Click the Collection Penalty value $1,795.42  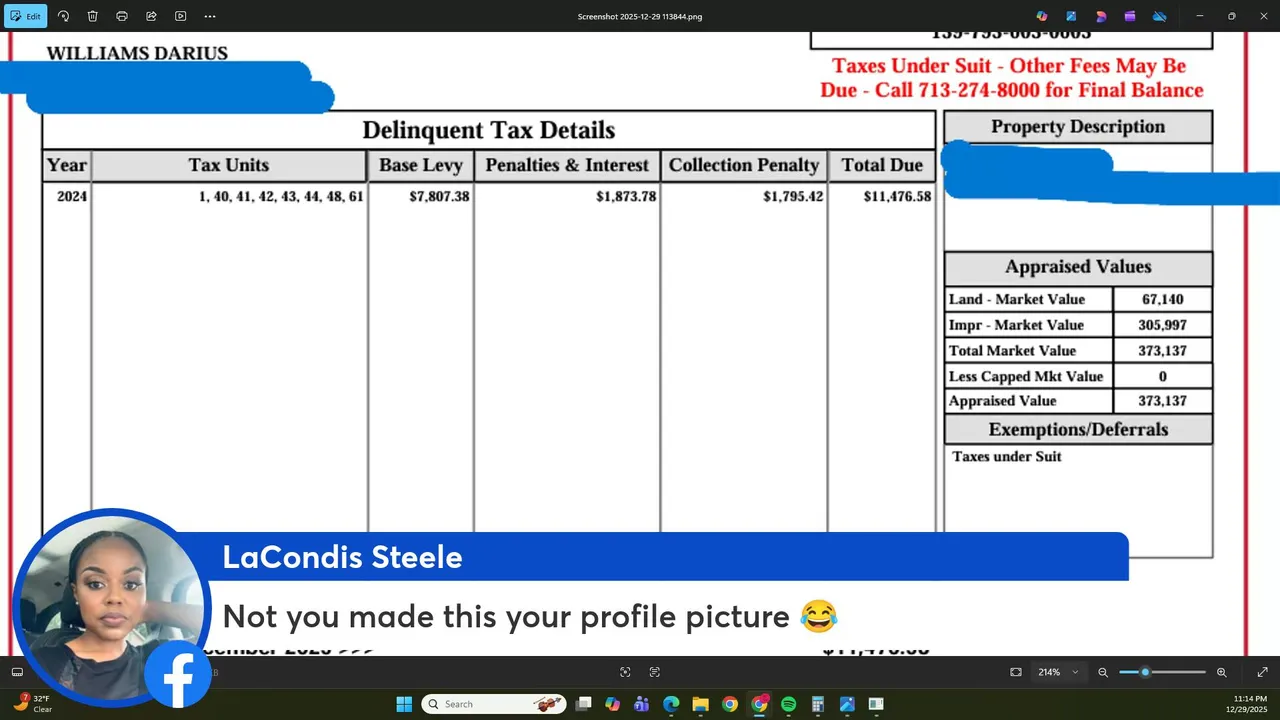793,197
